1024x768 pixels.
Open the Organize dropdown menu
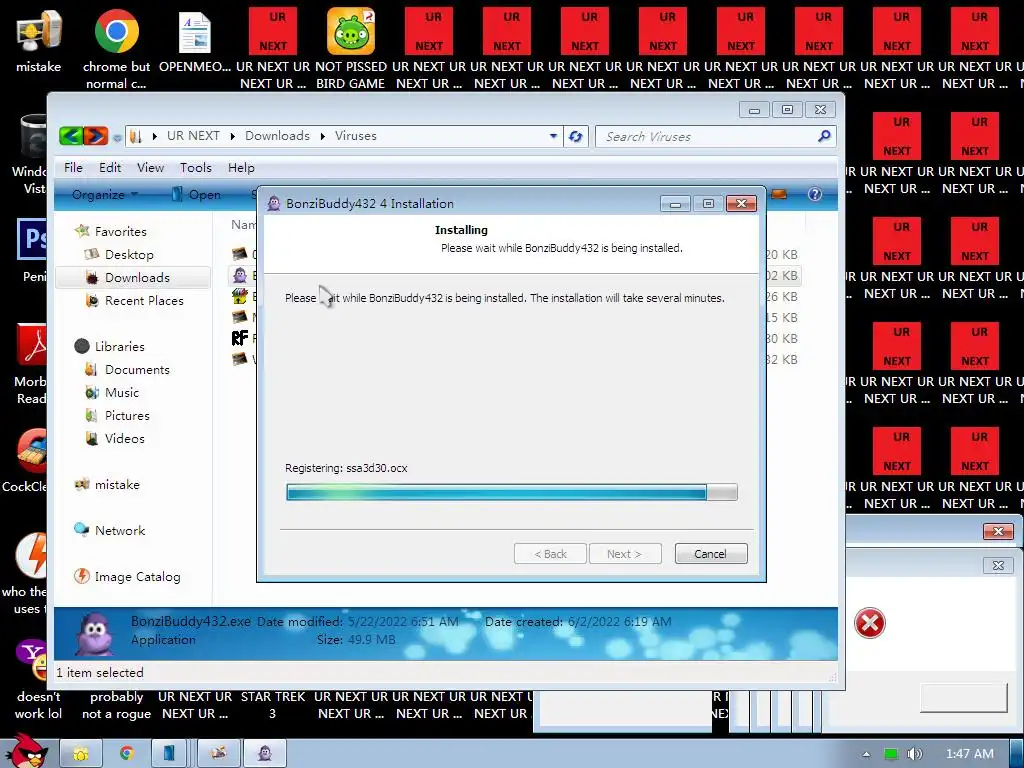(x=104, y=195)
